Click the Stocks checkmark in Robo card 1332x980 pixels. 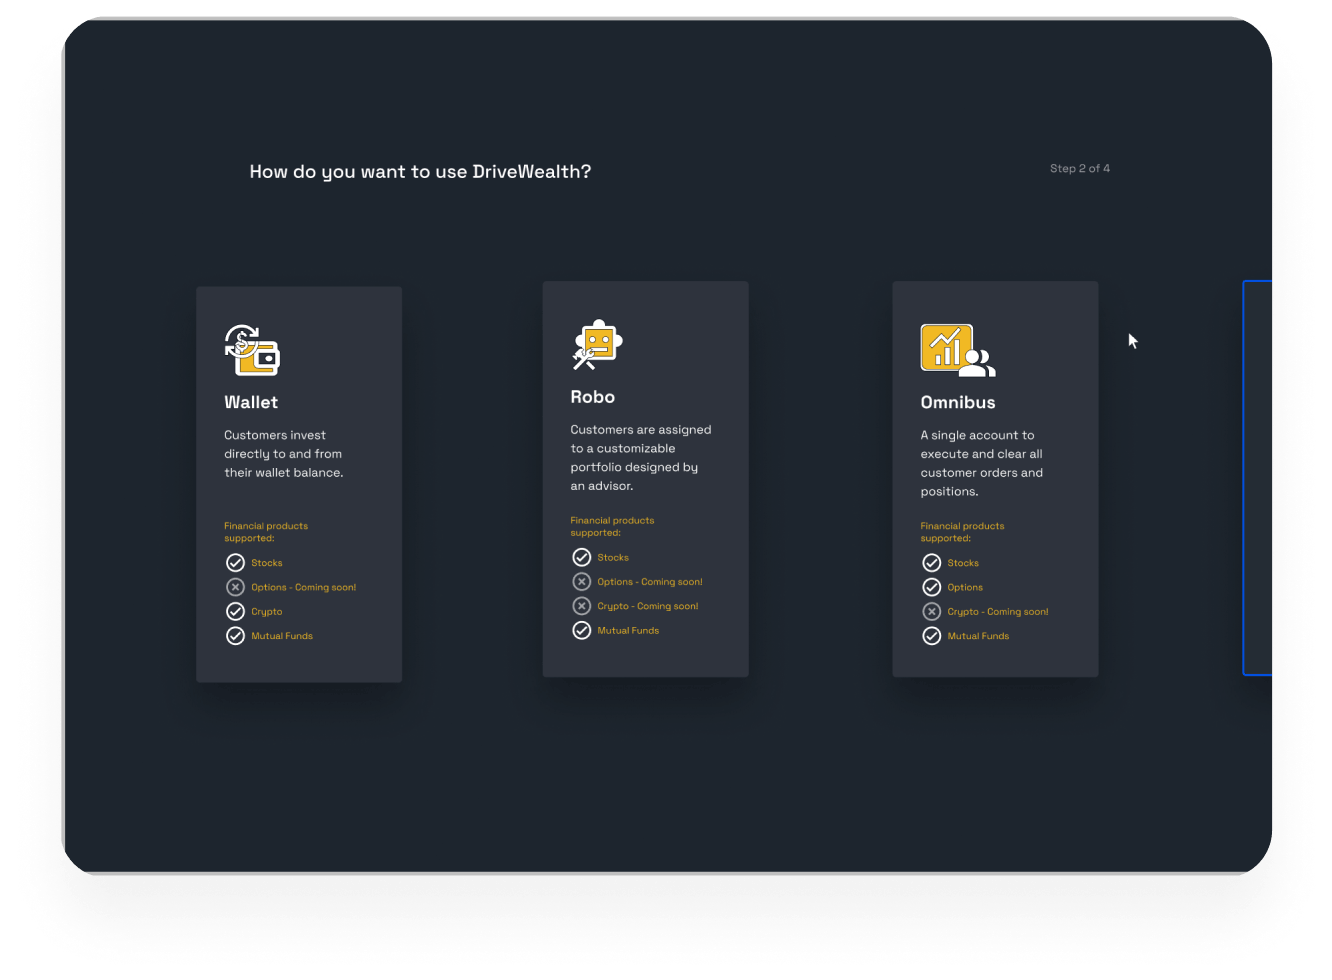(581, 557)
